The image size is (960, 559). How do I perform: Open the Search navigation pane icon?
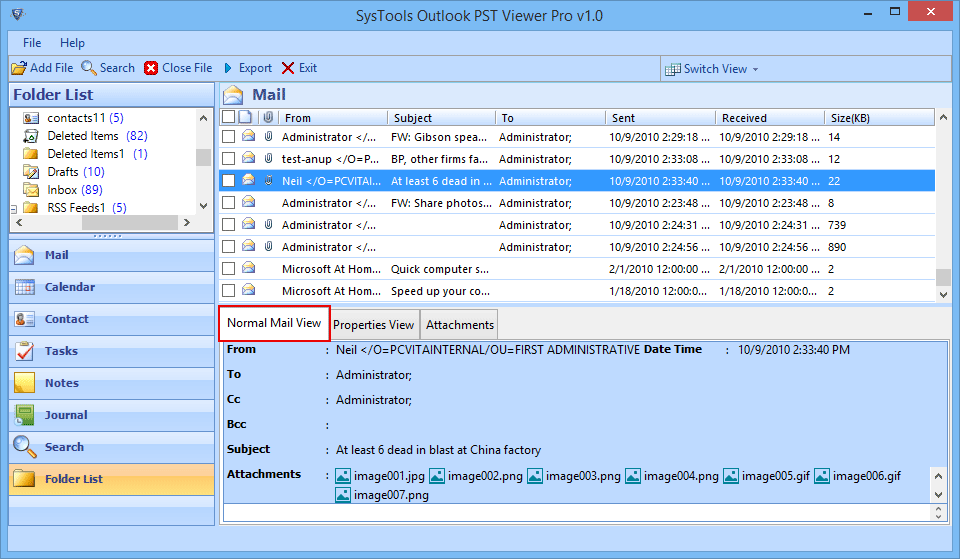[24, 446]
